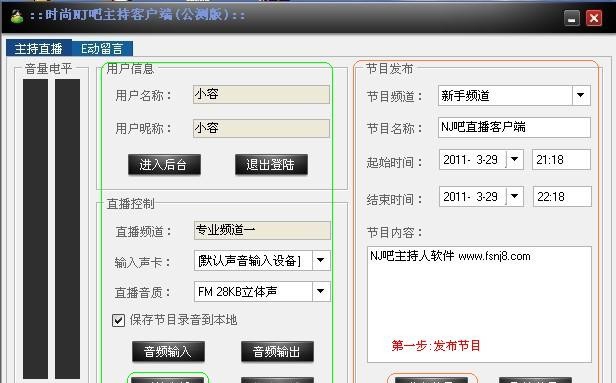The width and height of the screenshot is (616, 383).
Task: Open the 直播音质 dropdown FM 28KB立体声
Action: click(321, 291)
